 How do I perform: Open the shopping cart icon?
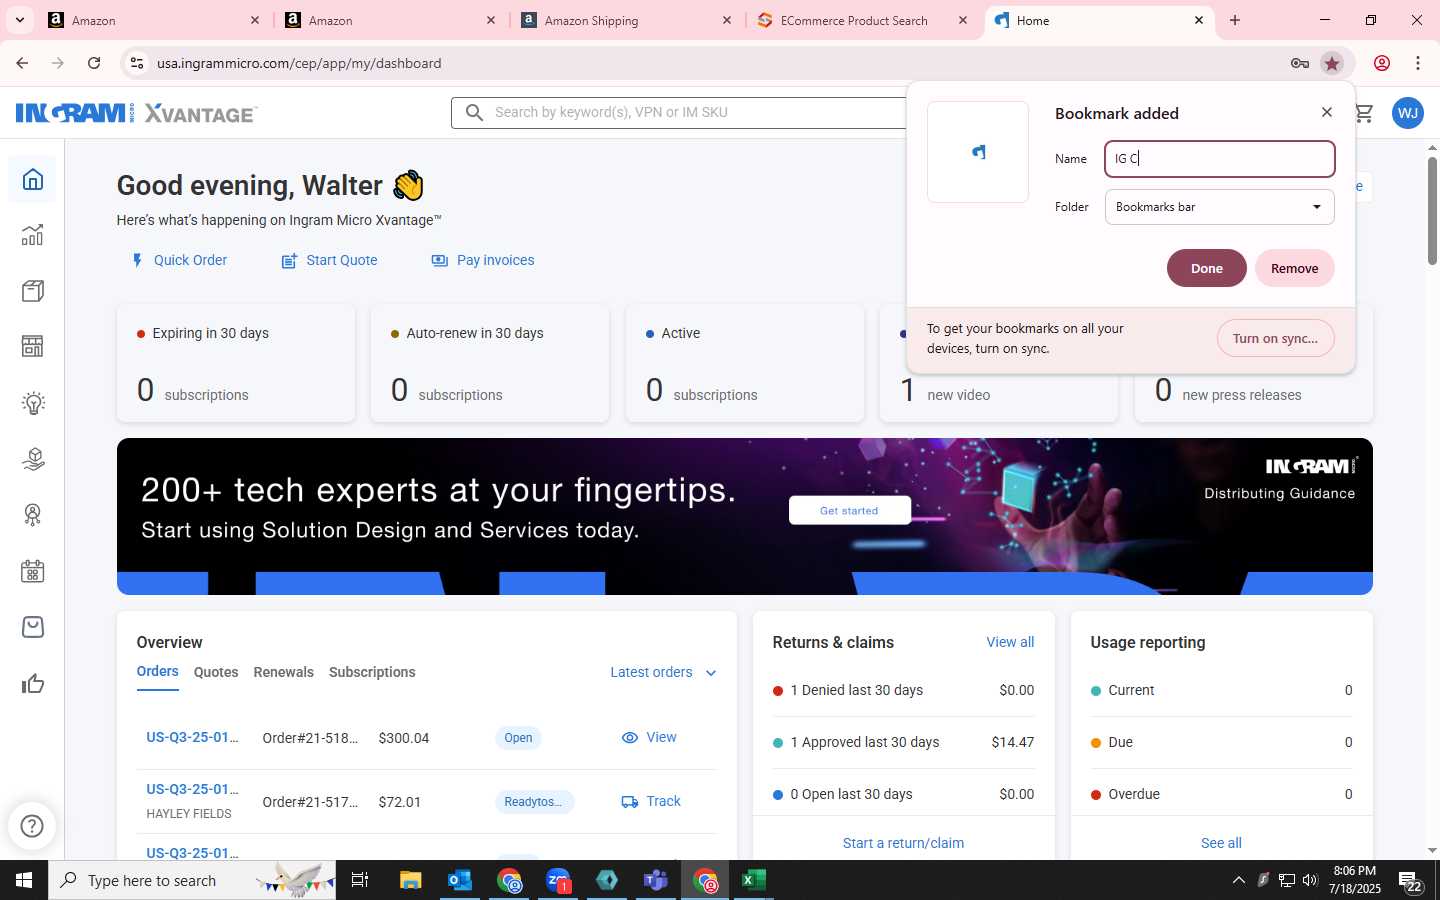(x=1364, y=113)
